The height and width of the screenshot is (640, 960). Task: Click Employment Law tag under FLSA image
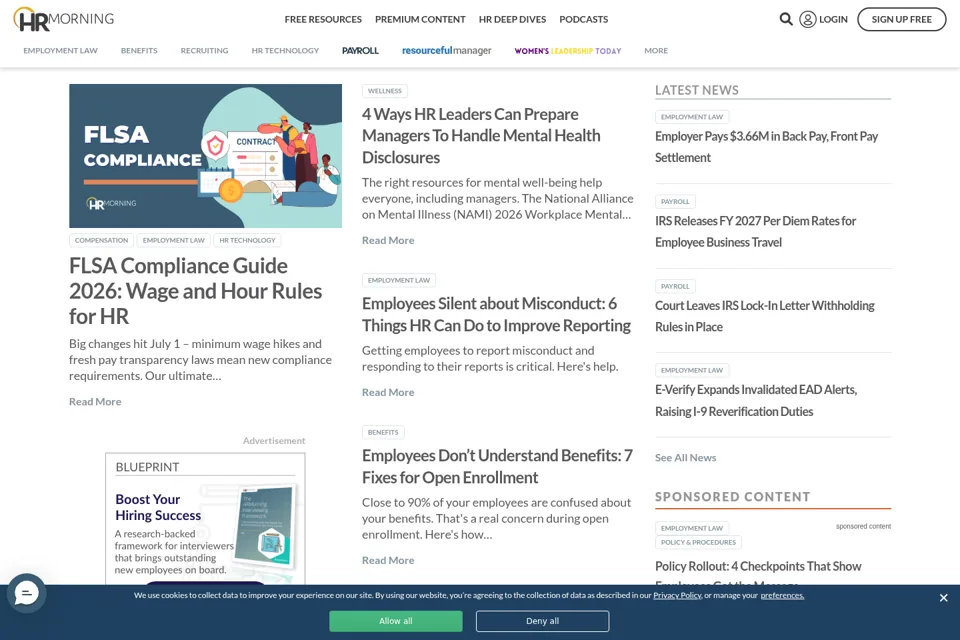[x=174, y=240]
